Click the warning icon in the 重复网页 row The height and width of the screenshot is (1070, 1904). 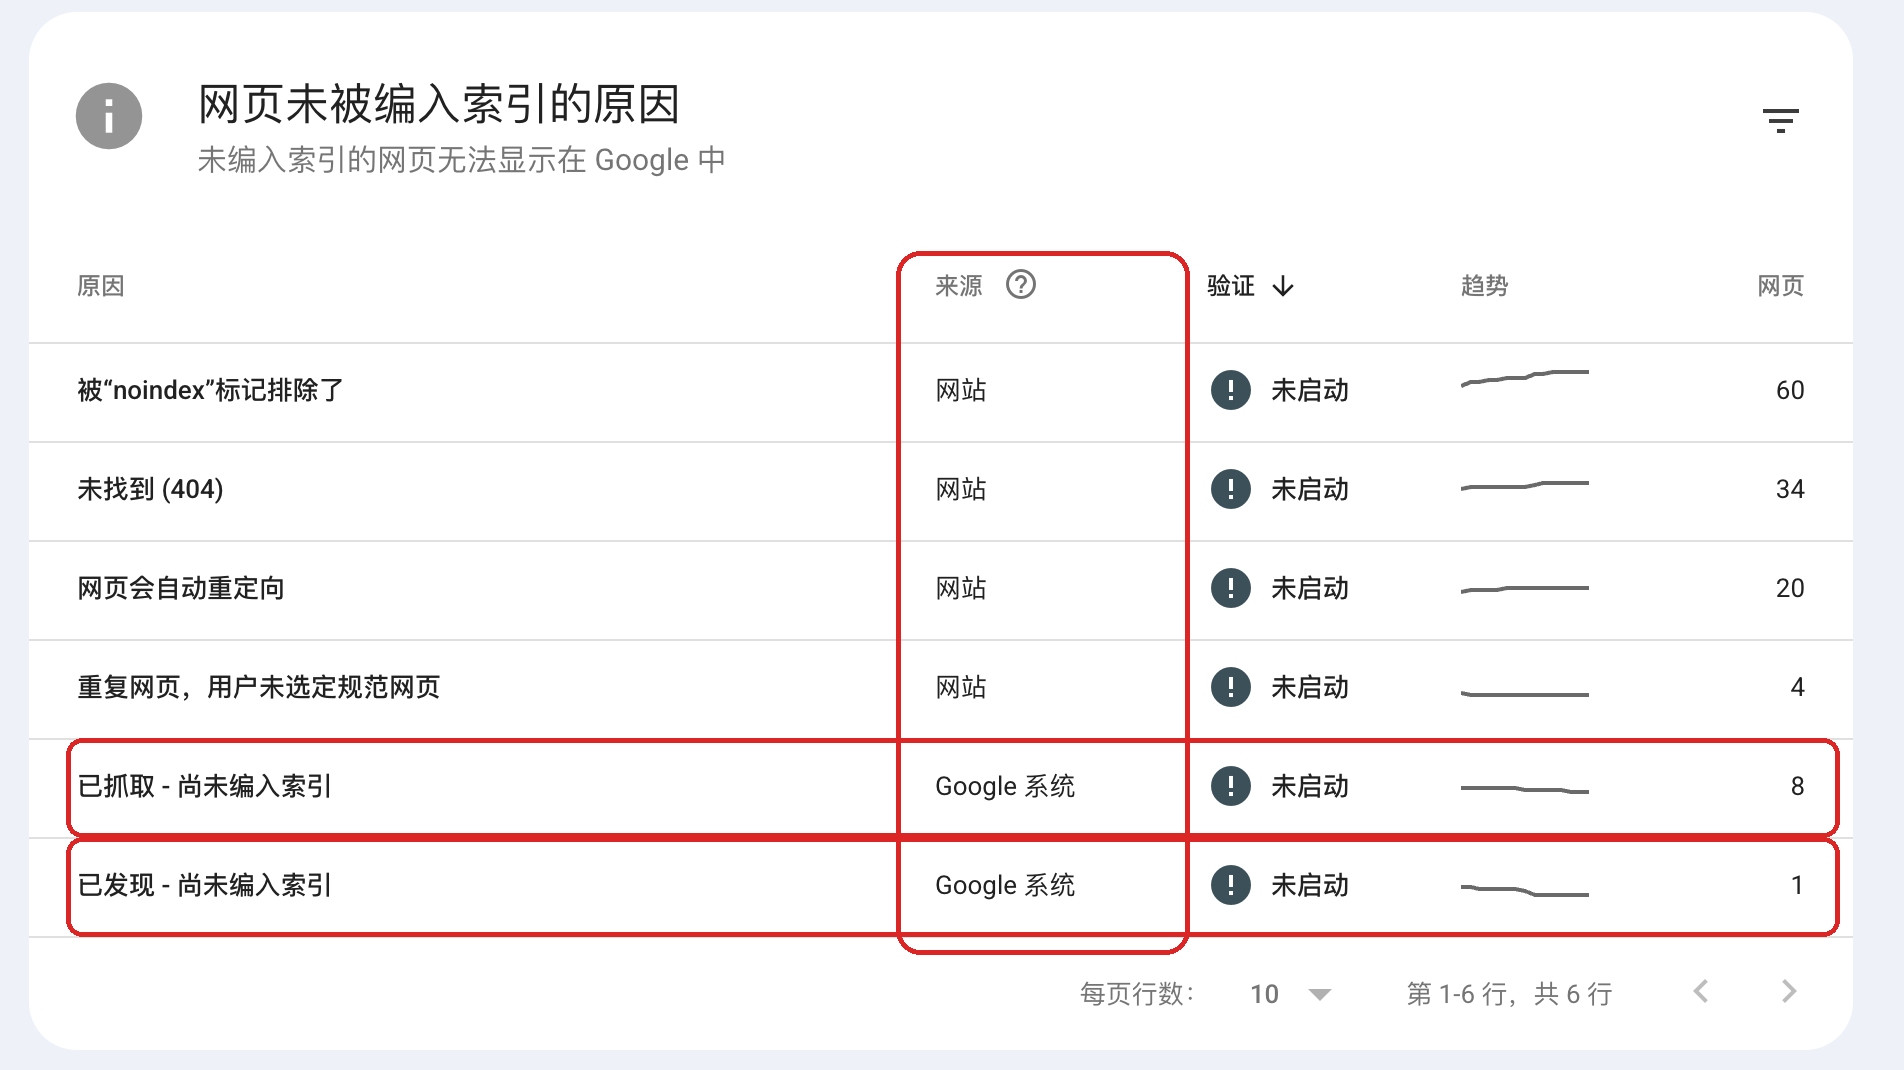[x=1230, y=687]
